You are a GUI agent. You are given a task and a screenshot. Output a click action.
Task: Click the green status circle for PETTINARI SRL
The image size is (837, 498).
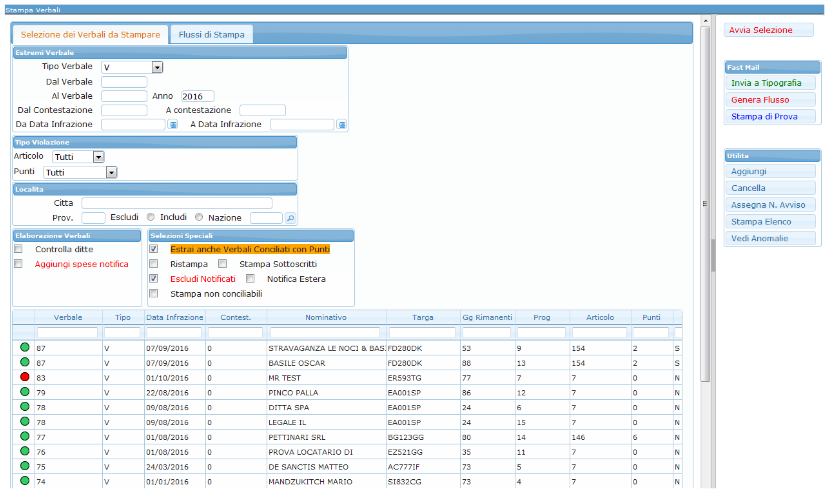[x=24, y=437]
